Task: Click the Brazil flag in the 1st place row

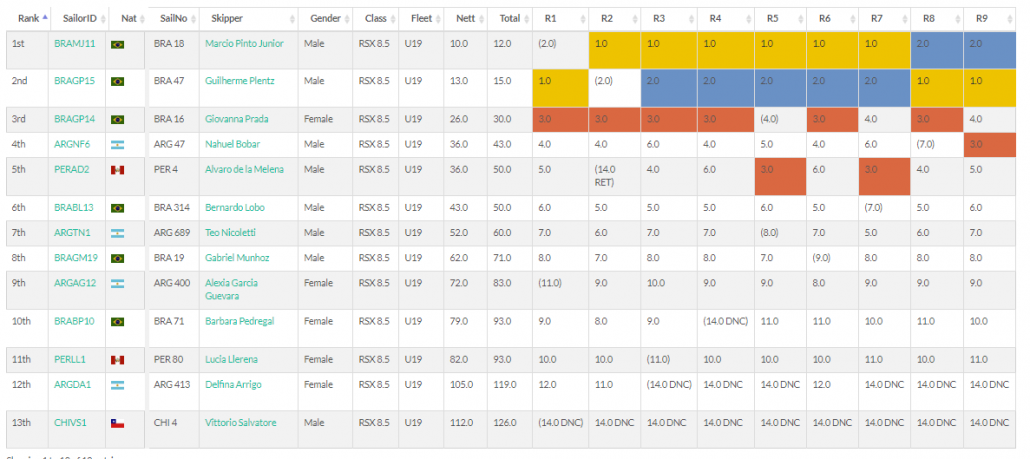Action: click(x=118, y=44)
